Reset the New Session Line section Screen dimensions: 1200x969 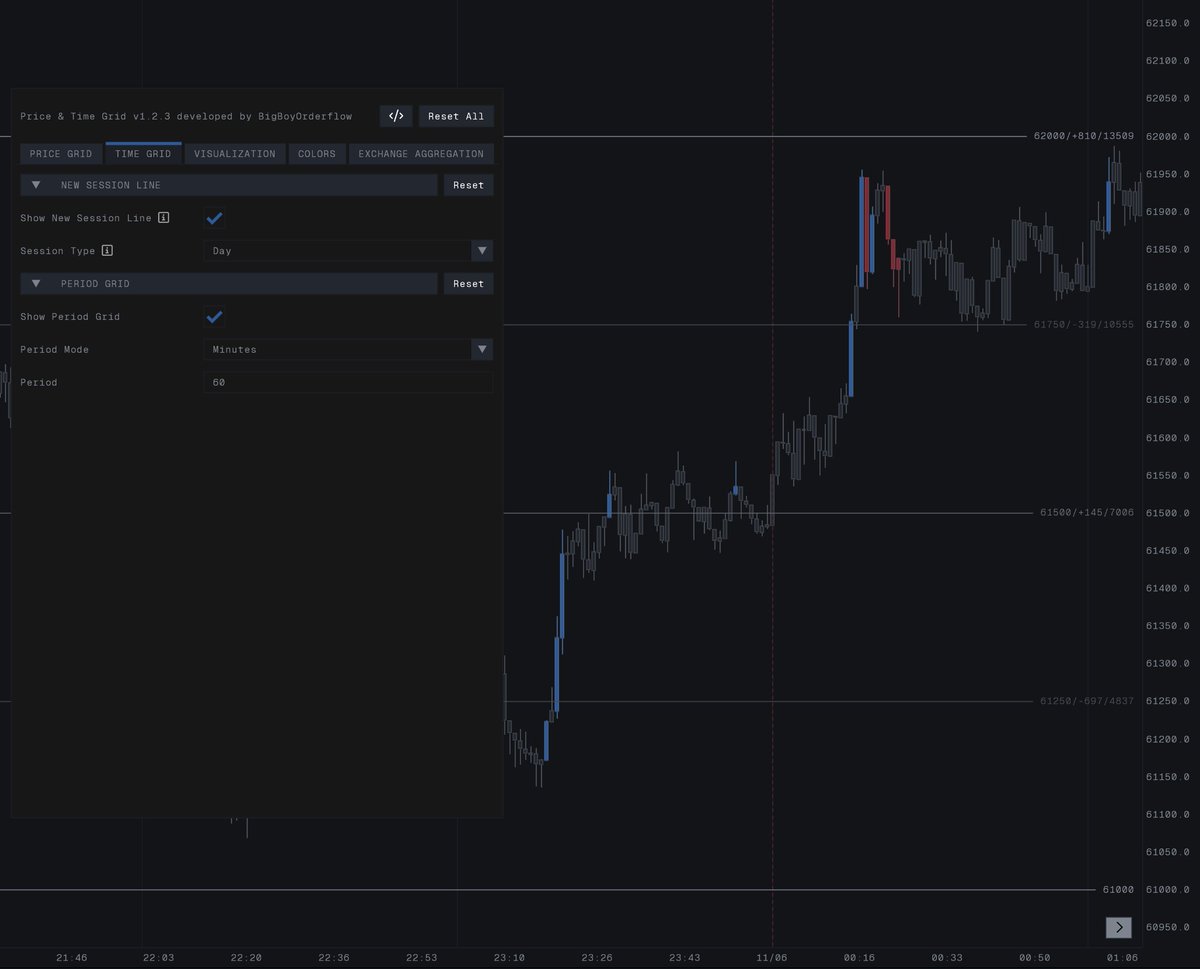click(468, 185)
